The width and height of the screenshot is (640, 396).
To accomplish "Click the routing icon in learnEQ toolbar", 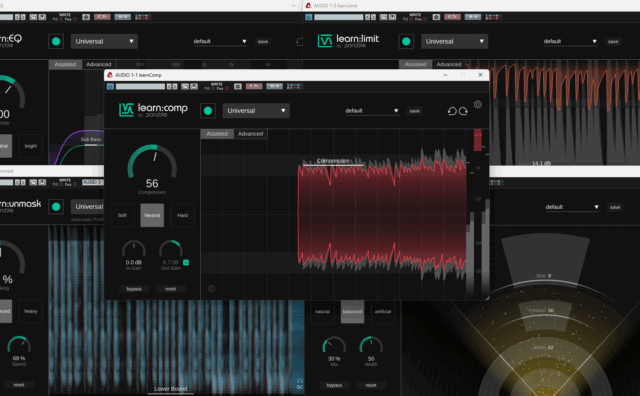I will click(x=142, y=17).
